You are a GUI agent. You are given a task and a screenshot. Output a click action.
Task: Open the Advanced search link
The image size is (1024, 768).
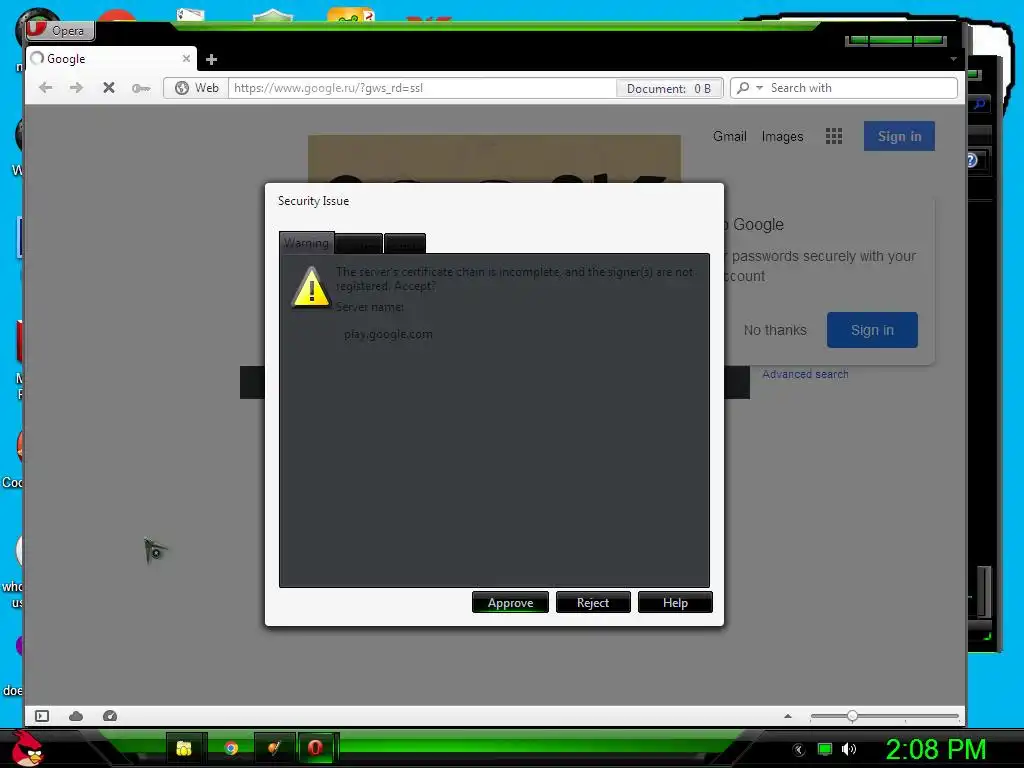[805, 374]
